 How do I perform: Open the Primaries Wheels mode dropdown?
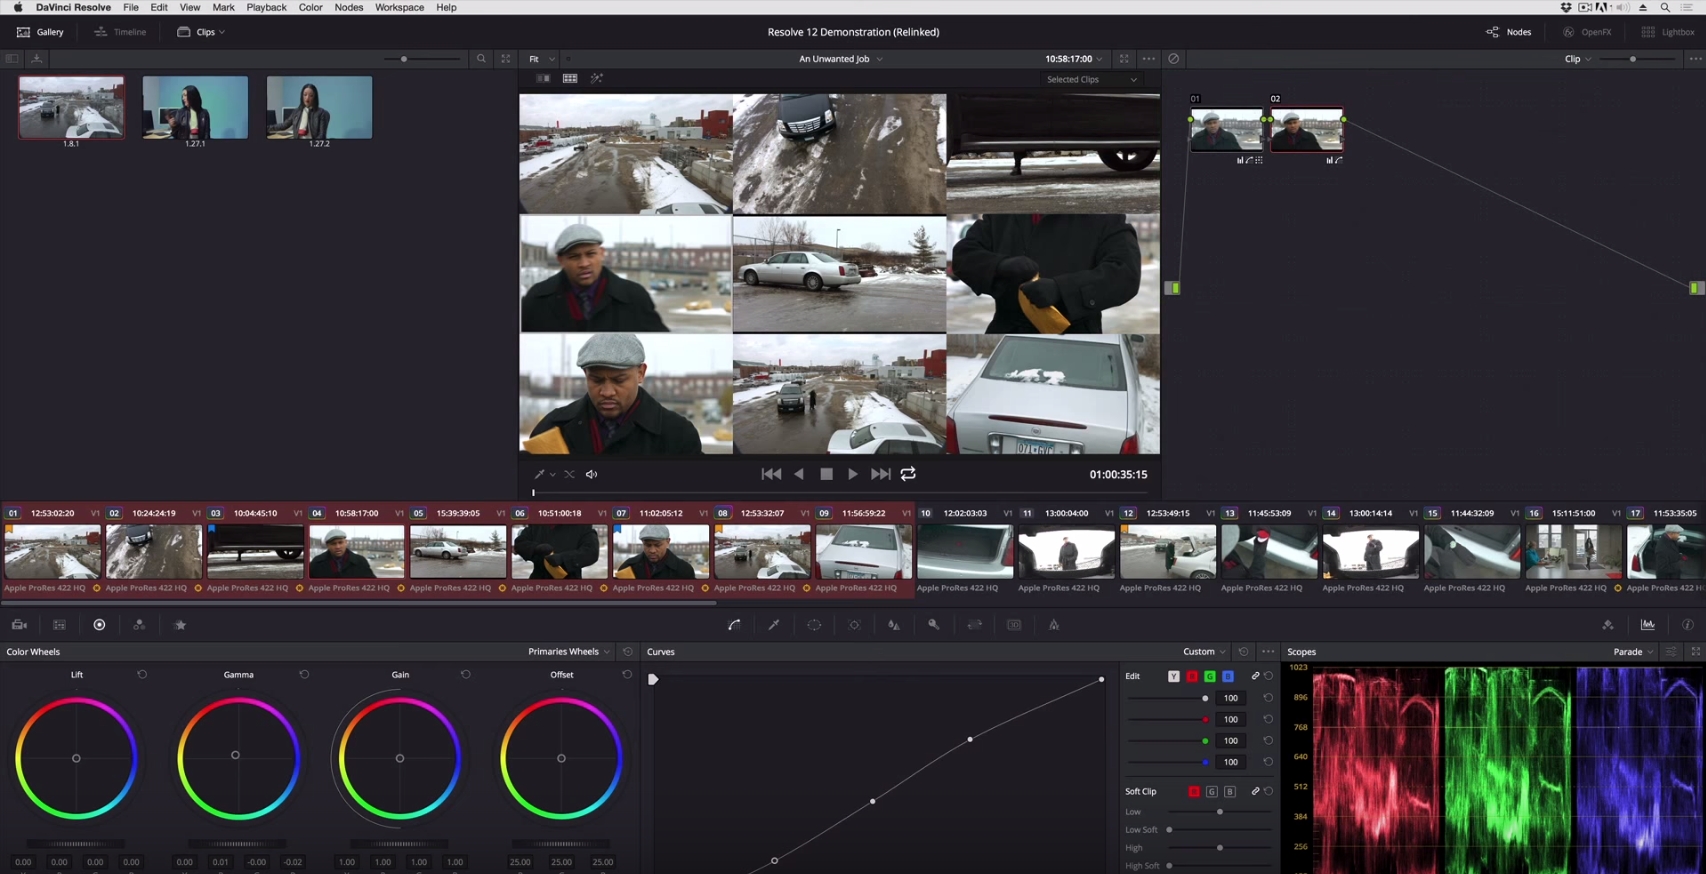[x=569, y=652]
